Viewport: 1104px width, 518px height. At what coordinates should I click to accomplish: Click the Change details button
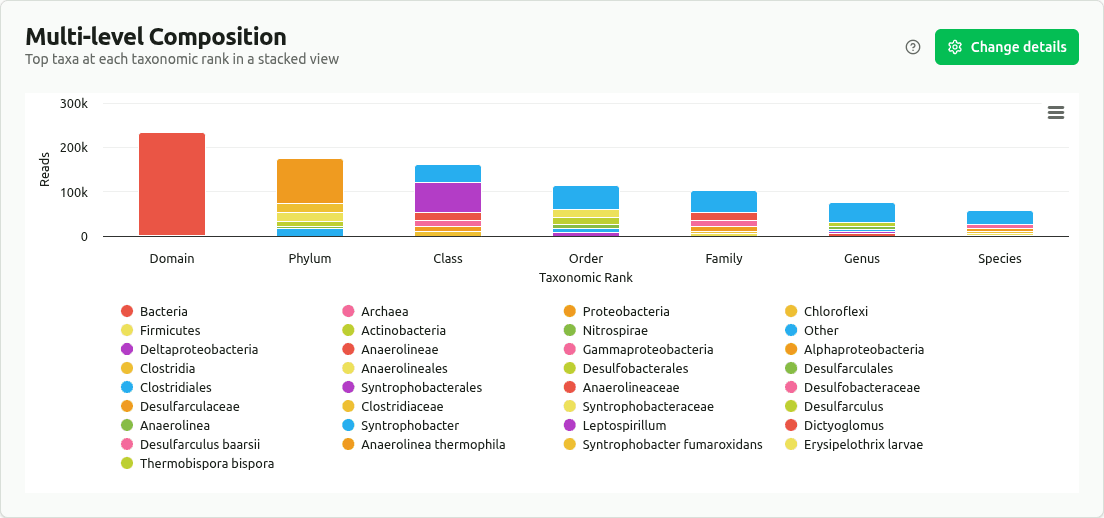click(1006, 47)
